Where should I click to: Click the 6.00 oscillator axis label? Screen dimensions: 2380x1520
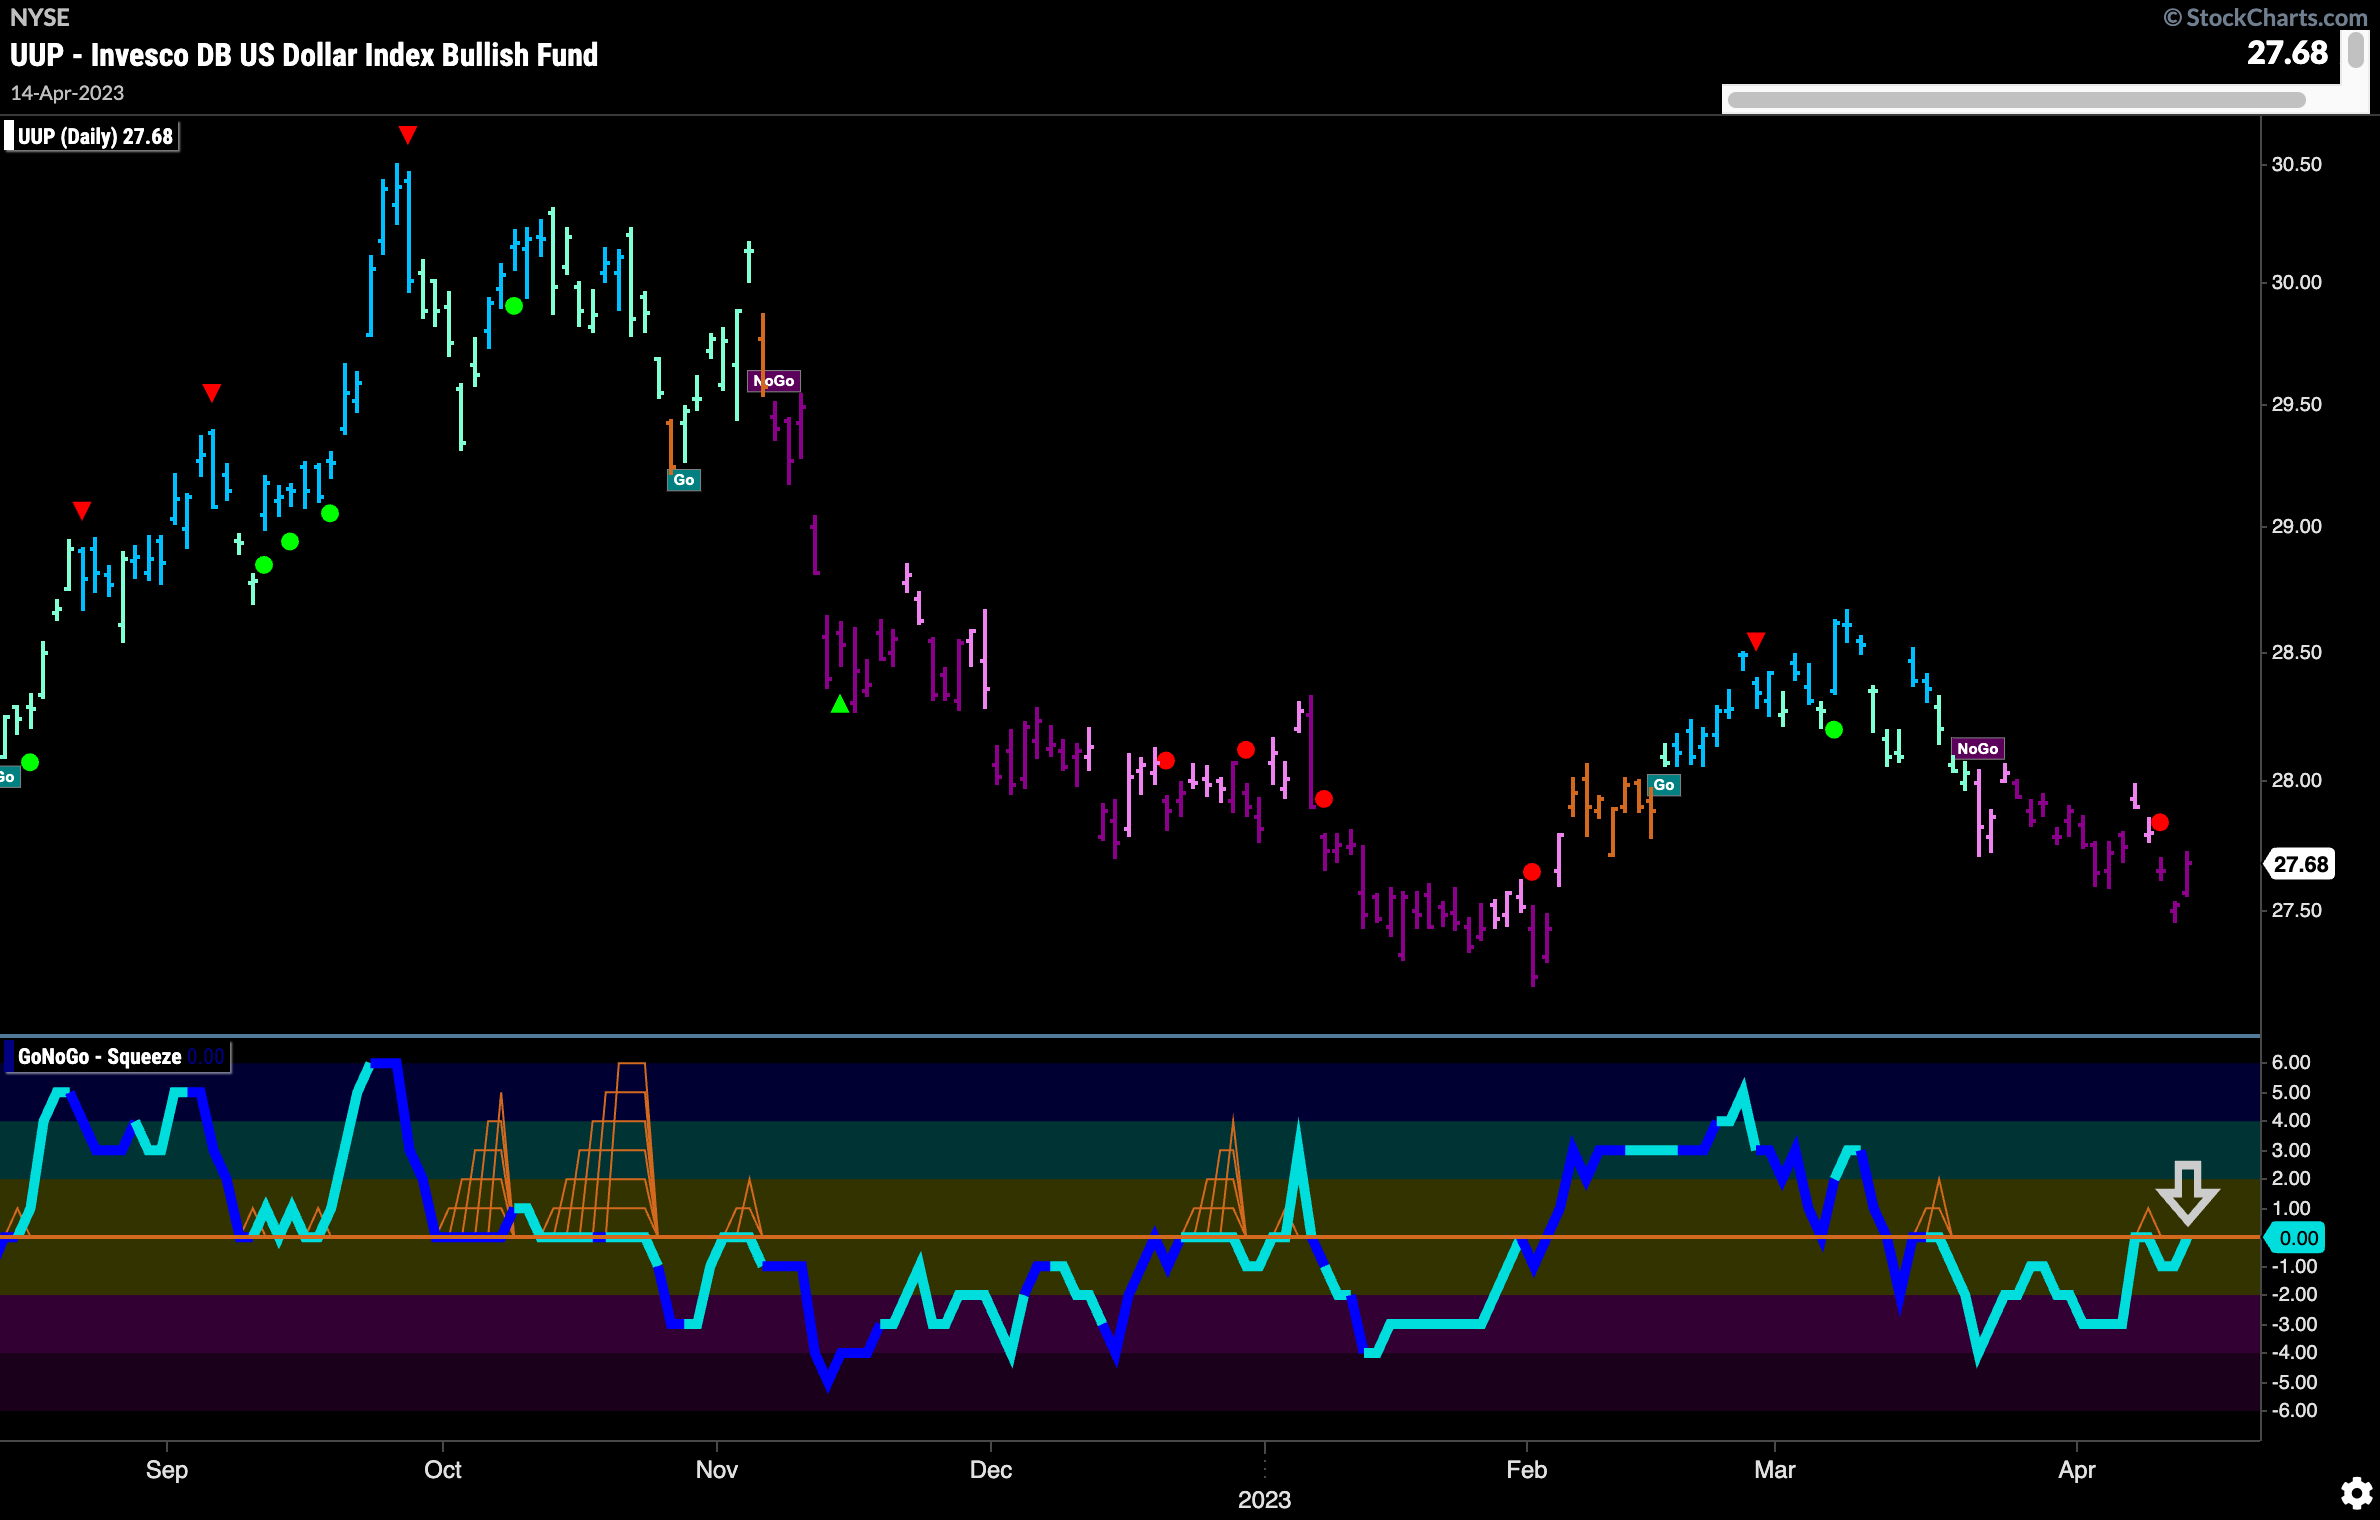click(x=2290, y=1062)
